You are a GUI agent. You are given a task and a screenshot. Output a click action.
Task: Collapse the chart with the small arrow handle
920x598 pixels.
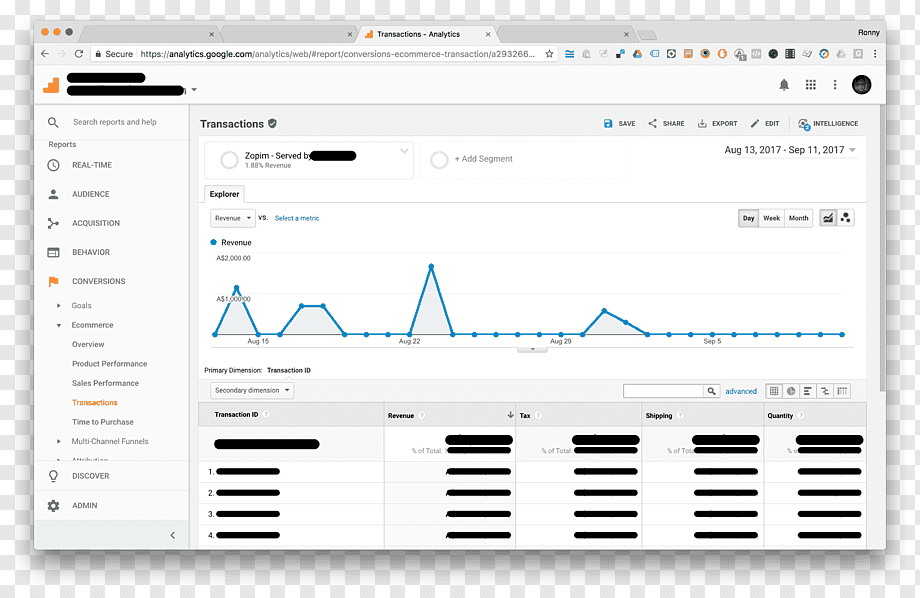click(x=532, y=349)
